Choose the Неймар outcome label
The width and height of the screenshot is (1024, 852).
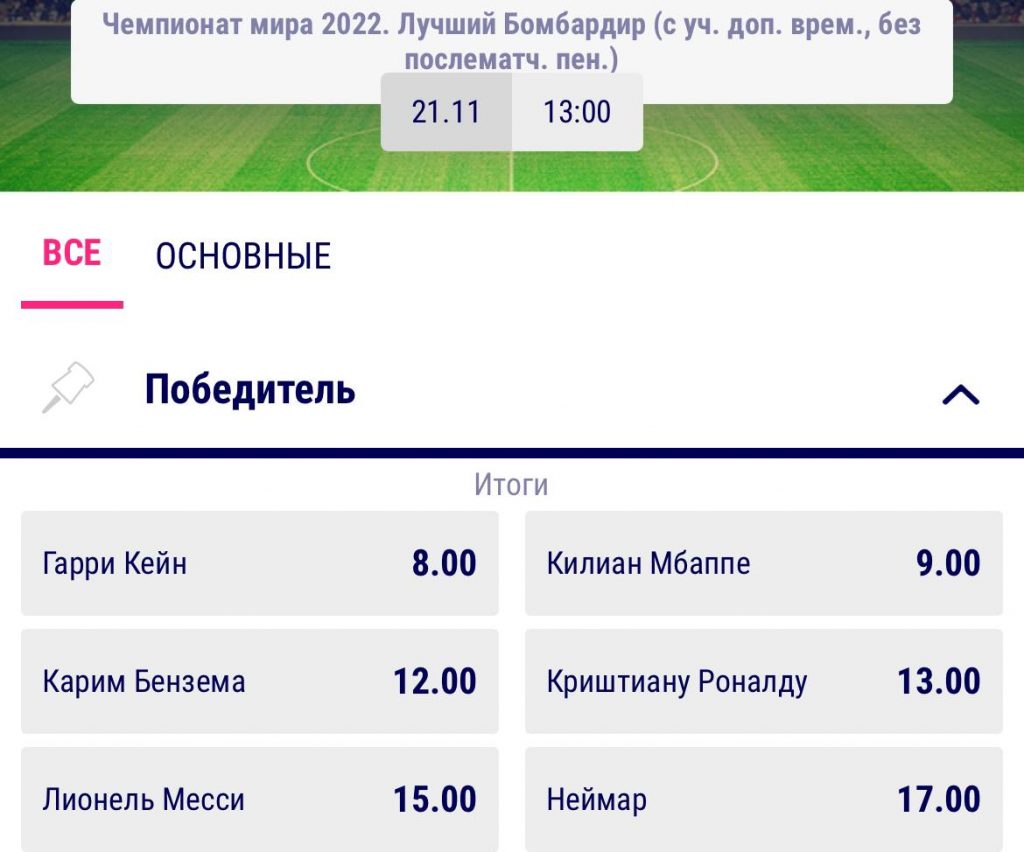(597, 800)
